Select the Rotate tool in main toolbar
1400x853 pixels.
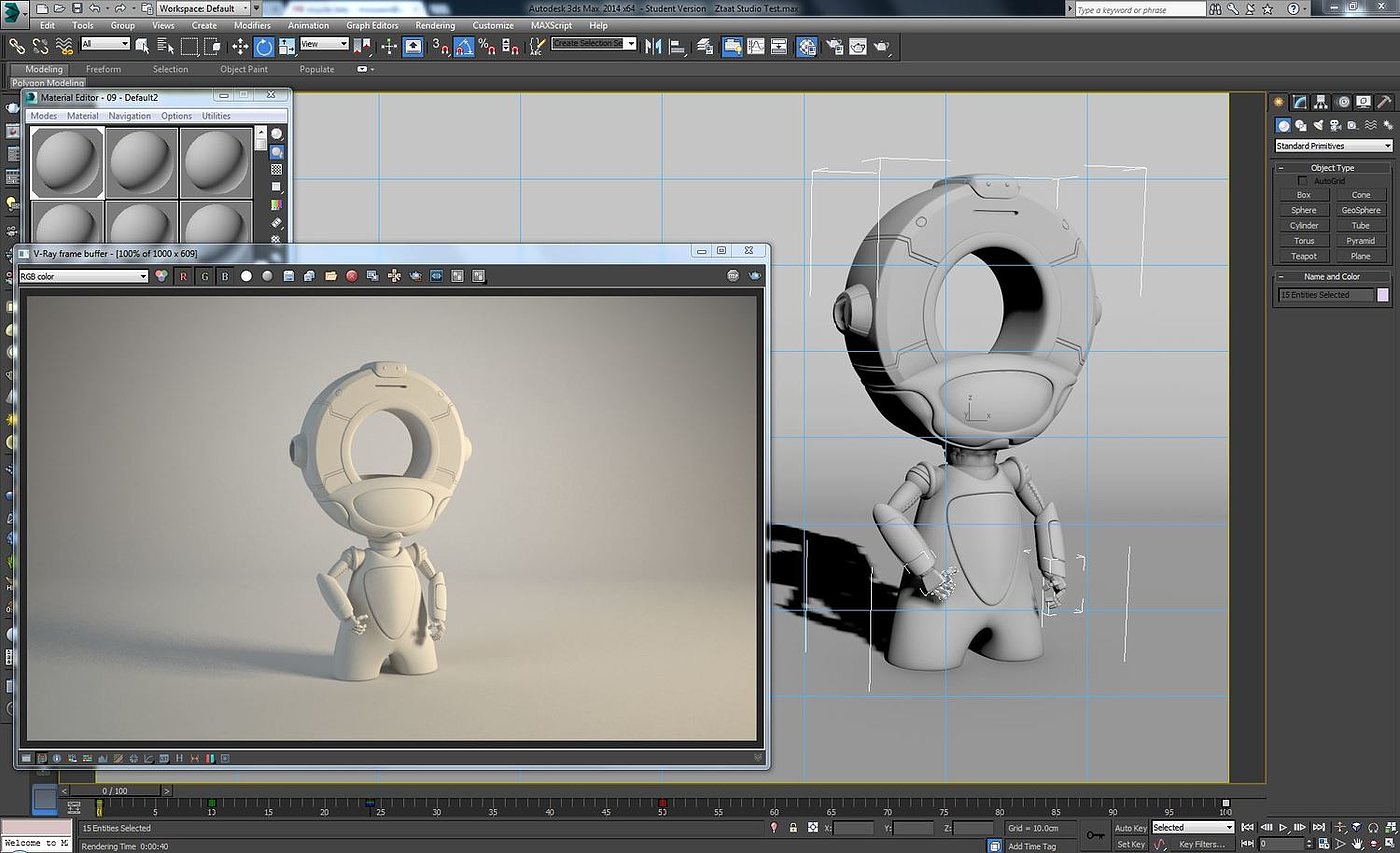[x=264, y=46]
